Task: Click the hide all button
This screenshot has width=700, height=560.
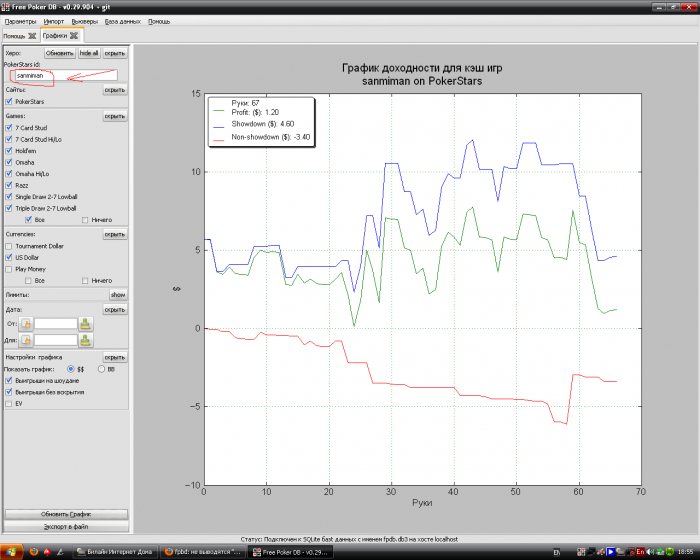Action: (x=89, y=53)
